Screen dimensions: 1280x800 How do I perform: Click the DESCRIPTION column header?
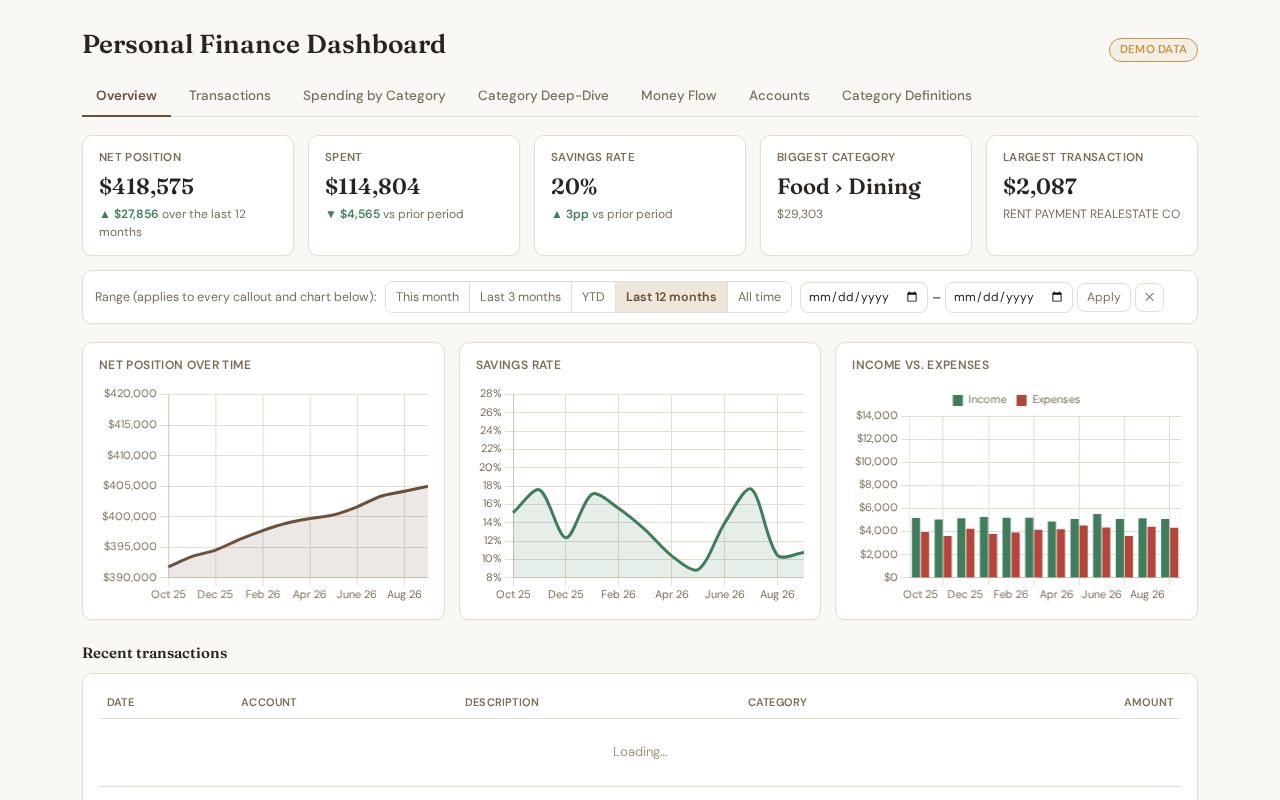502,703
